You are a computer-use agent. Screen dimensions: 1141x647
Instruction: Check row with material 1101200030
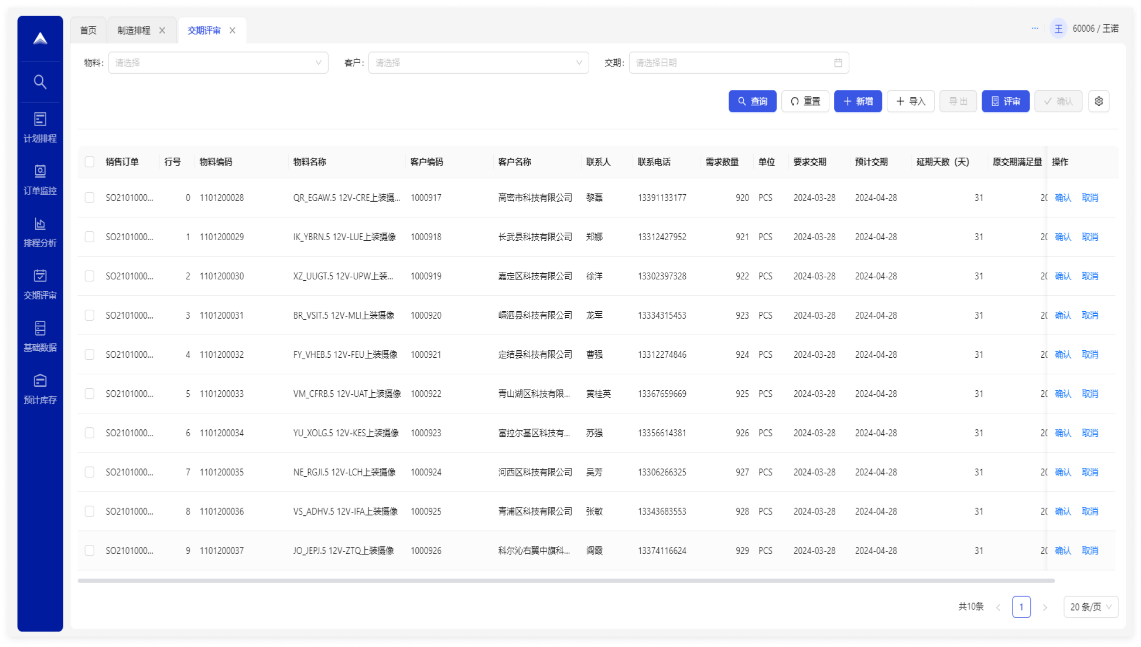tap(90, 276)
